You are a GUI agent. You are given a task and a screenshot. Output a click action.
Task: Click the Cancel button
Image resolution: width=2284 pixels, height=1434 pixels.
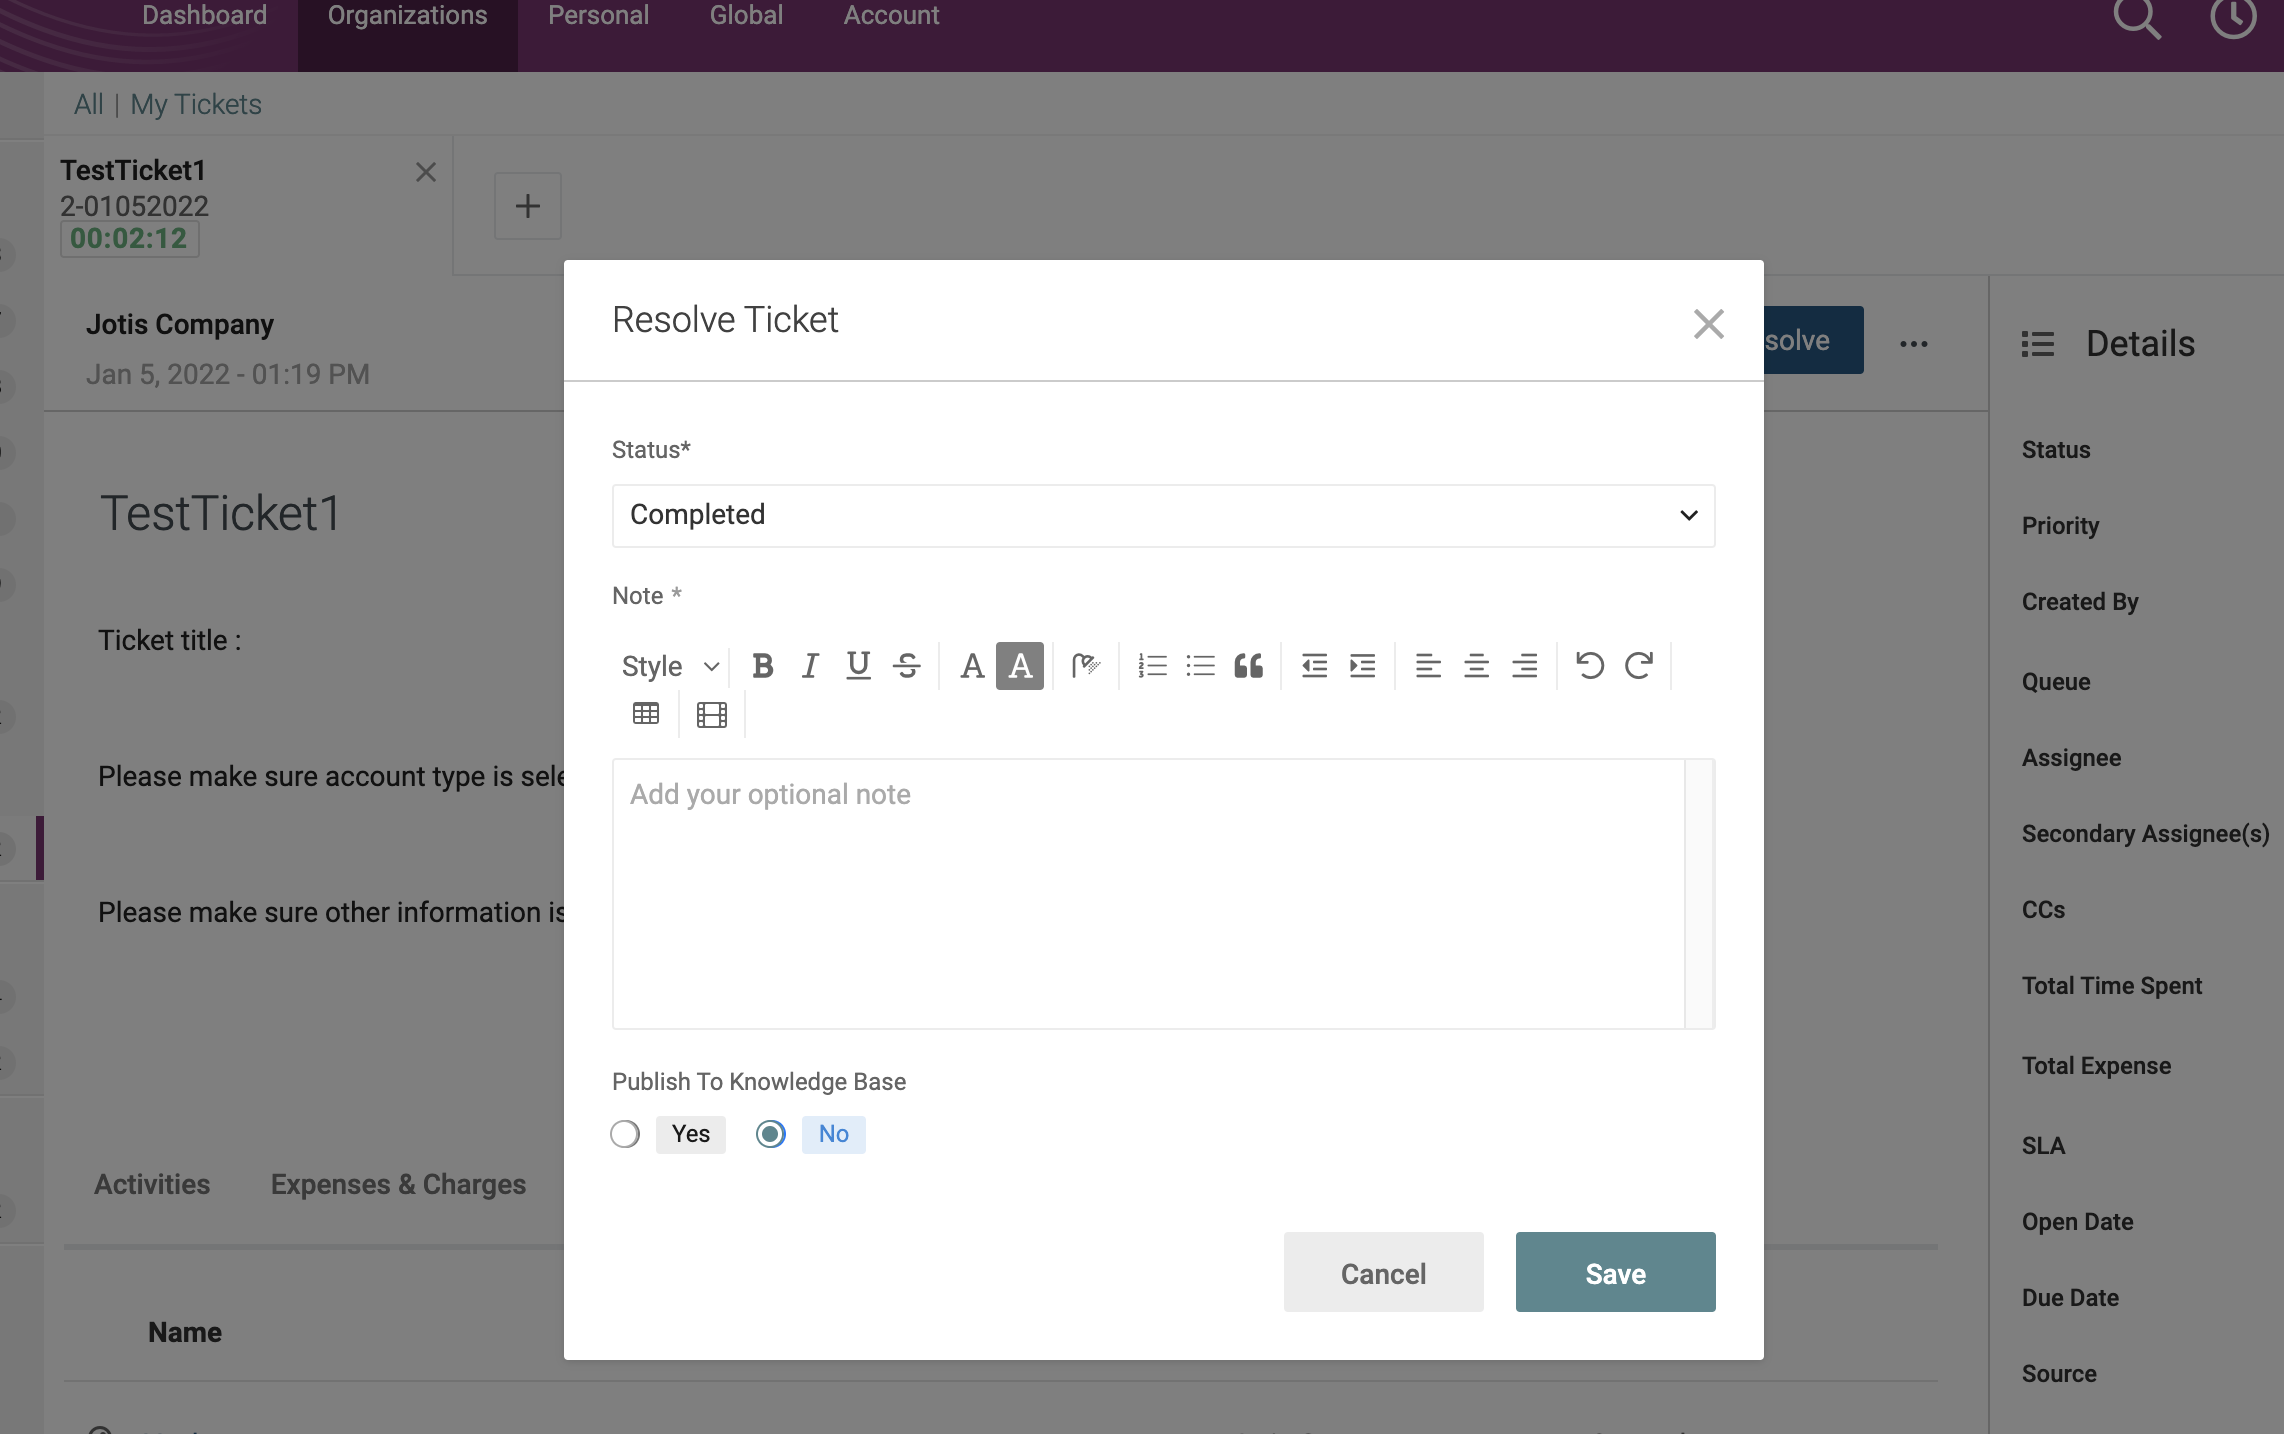click(x=1383, y=1272)
